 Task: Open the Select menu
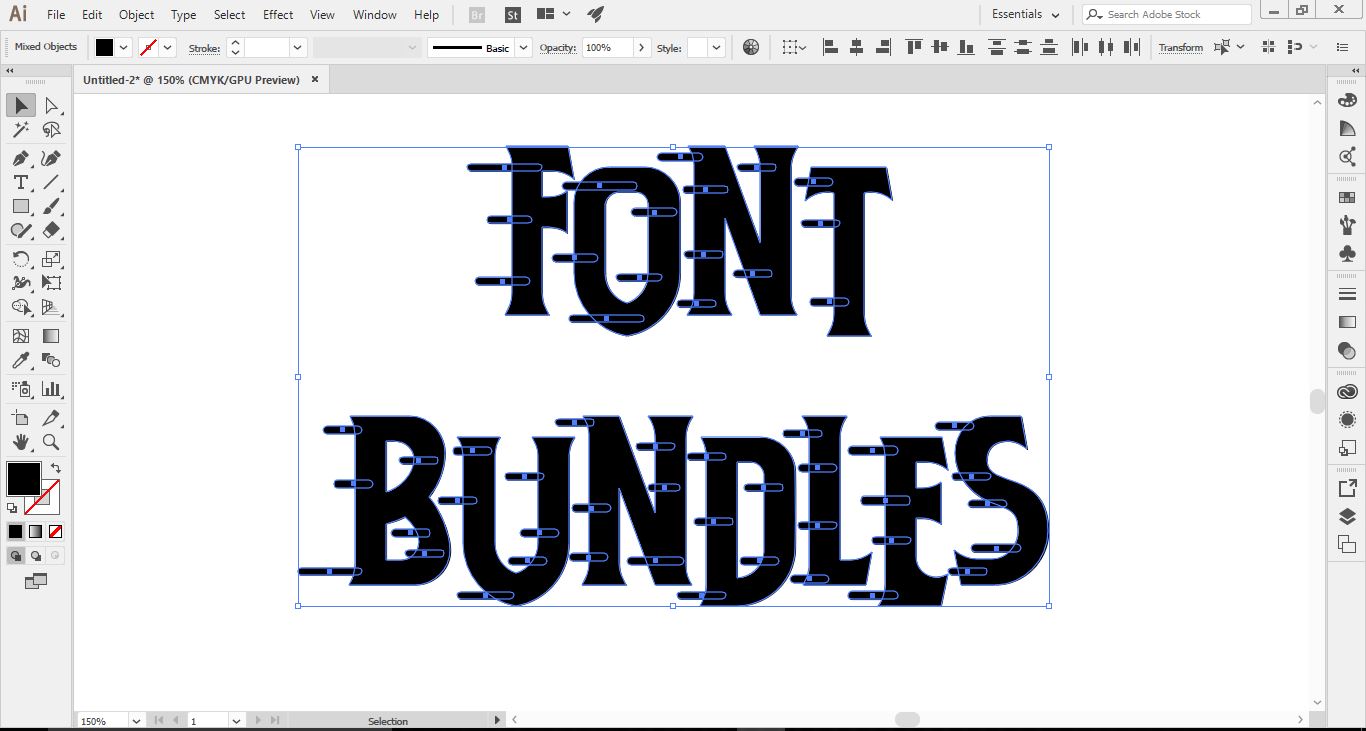pos(229,15)
